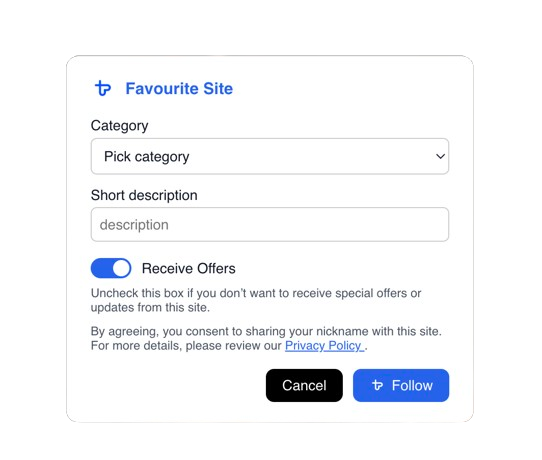Click the white knob of the offers switch
The width and height of the screenshot is (542, 460).
(x=121, y=268)
